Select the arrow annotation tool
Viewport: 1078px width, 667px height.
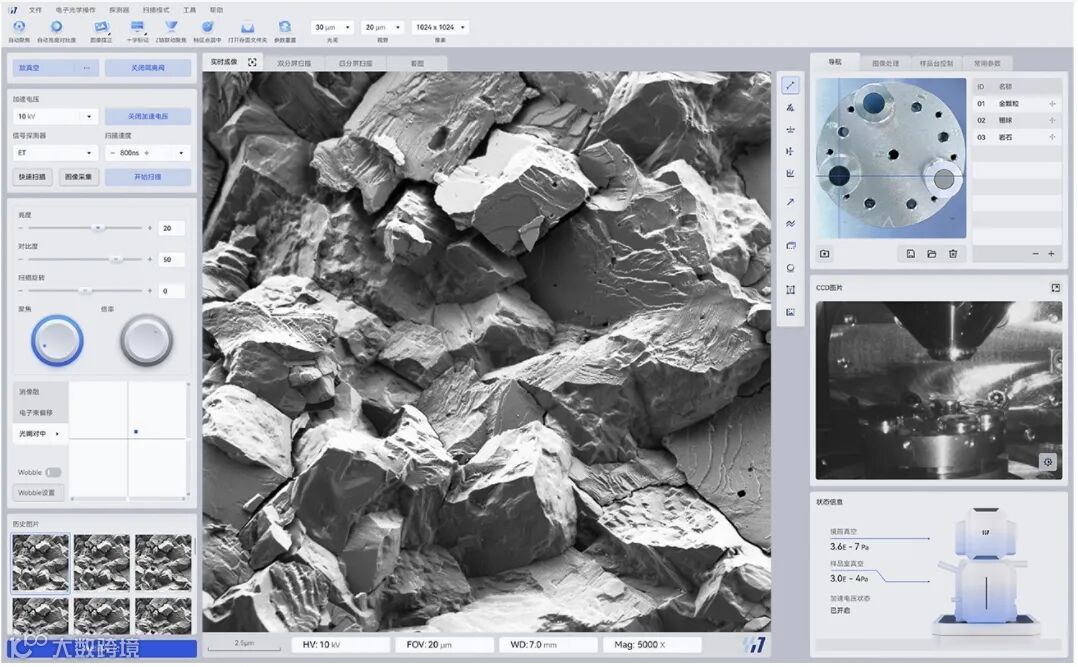790,202
